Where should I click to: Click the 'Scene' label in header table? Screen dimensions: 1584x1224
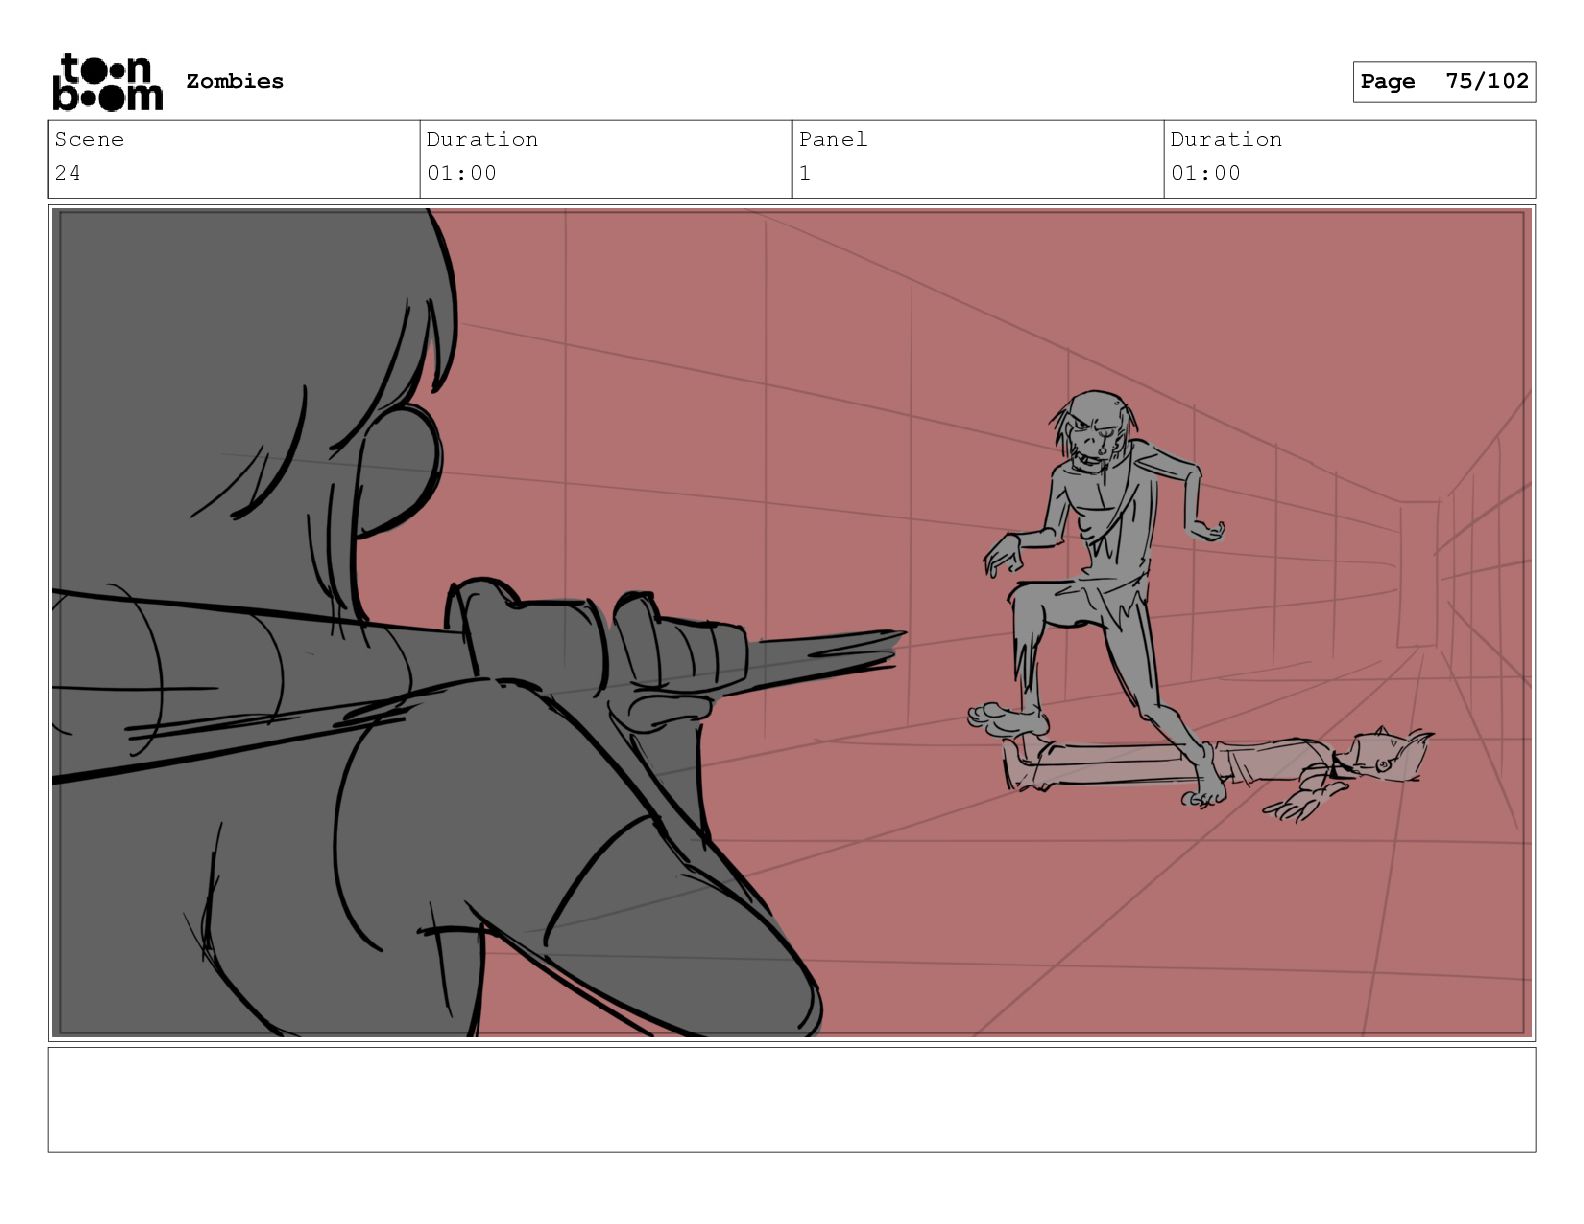coord(89,139)
